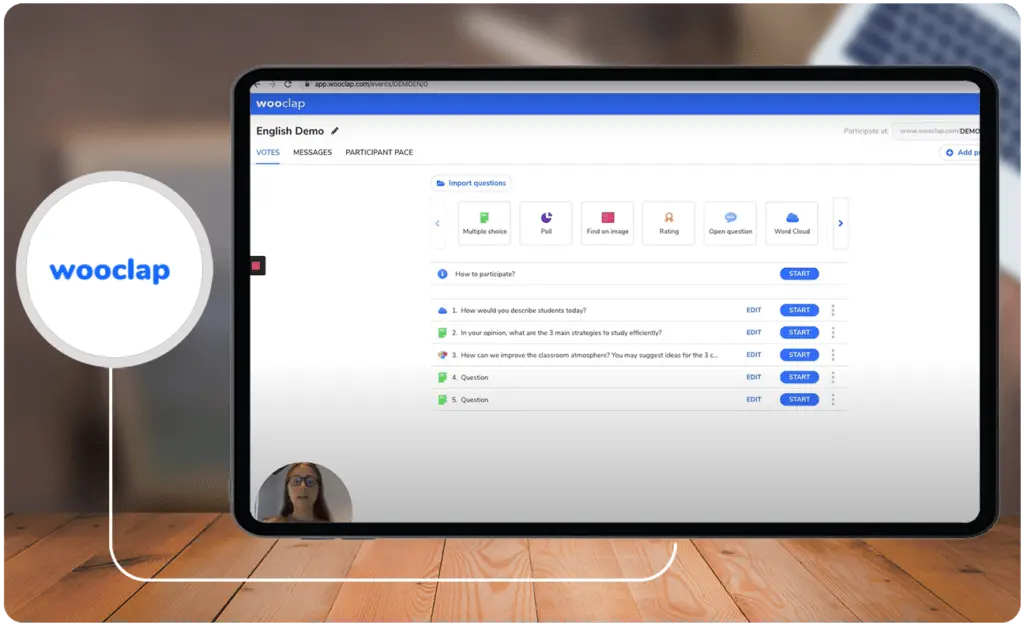Start question 2 about study strategies

(799, 332)
